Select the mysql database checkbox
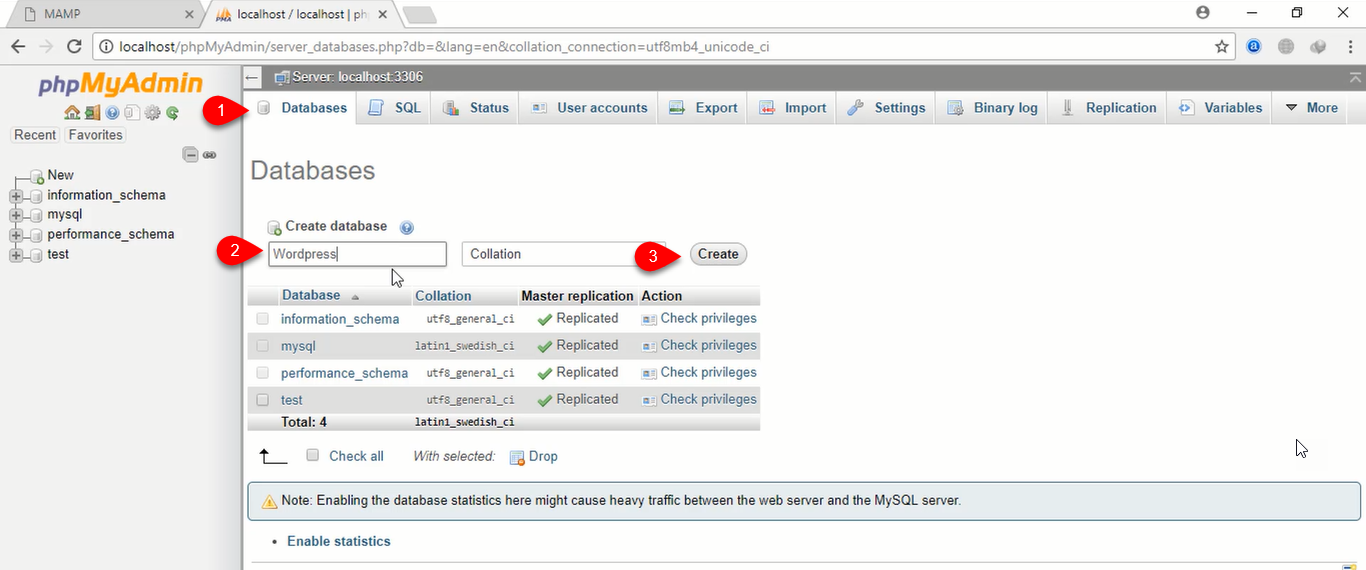Viewport: 1366px width, 570px height. 263,346
